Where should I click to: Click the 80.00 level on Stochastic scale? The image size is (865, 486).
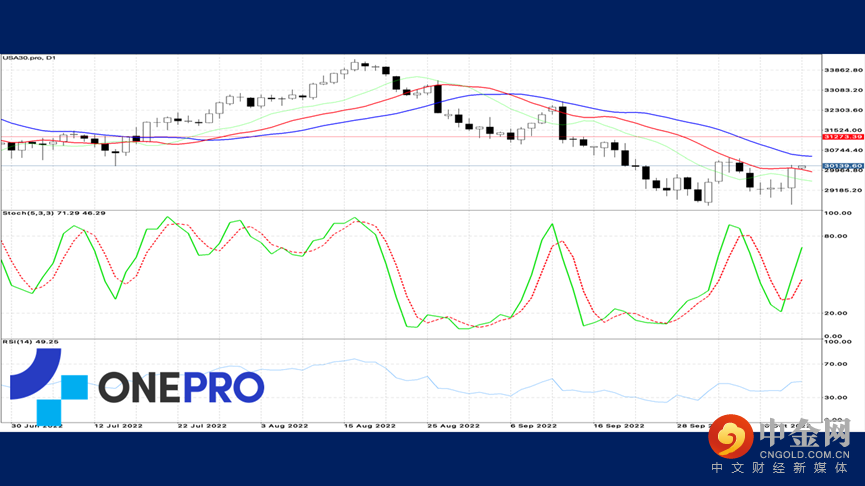(836, 236)
